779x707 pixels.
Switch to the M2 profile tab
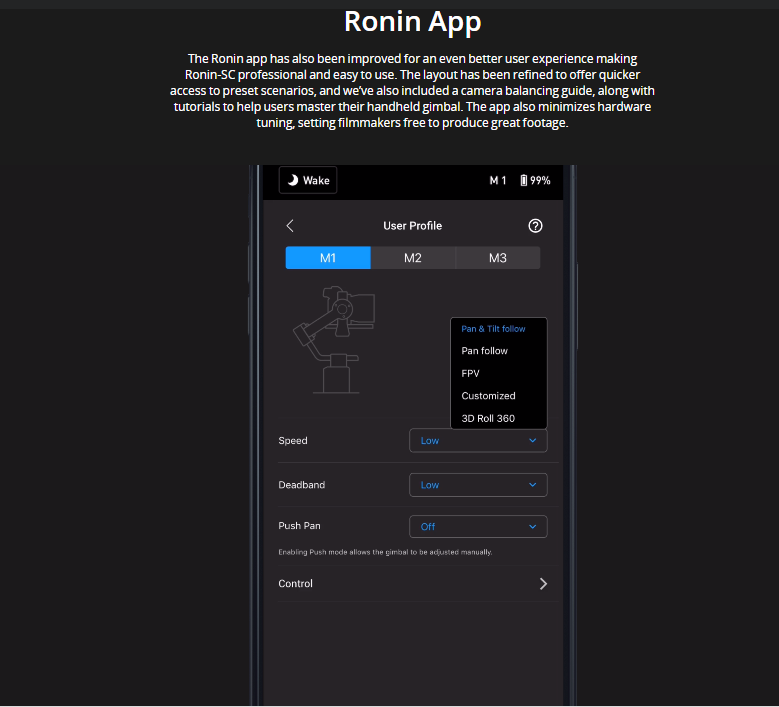[413, 258]
